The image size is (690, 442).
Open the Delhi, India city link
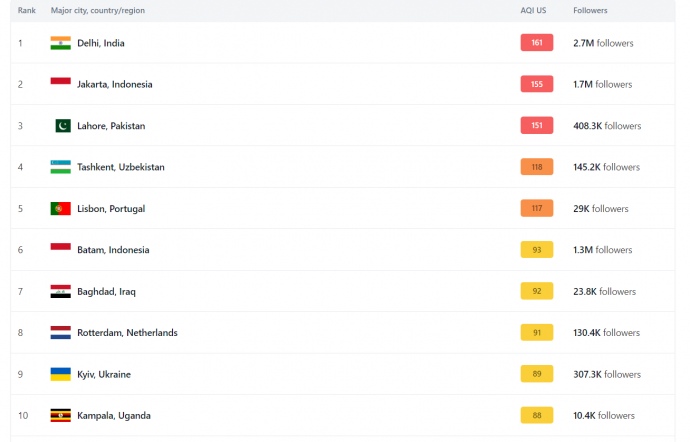point(101,43)
